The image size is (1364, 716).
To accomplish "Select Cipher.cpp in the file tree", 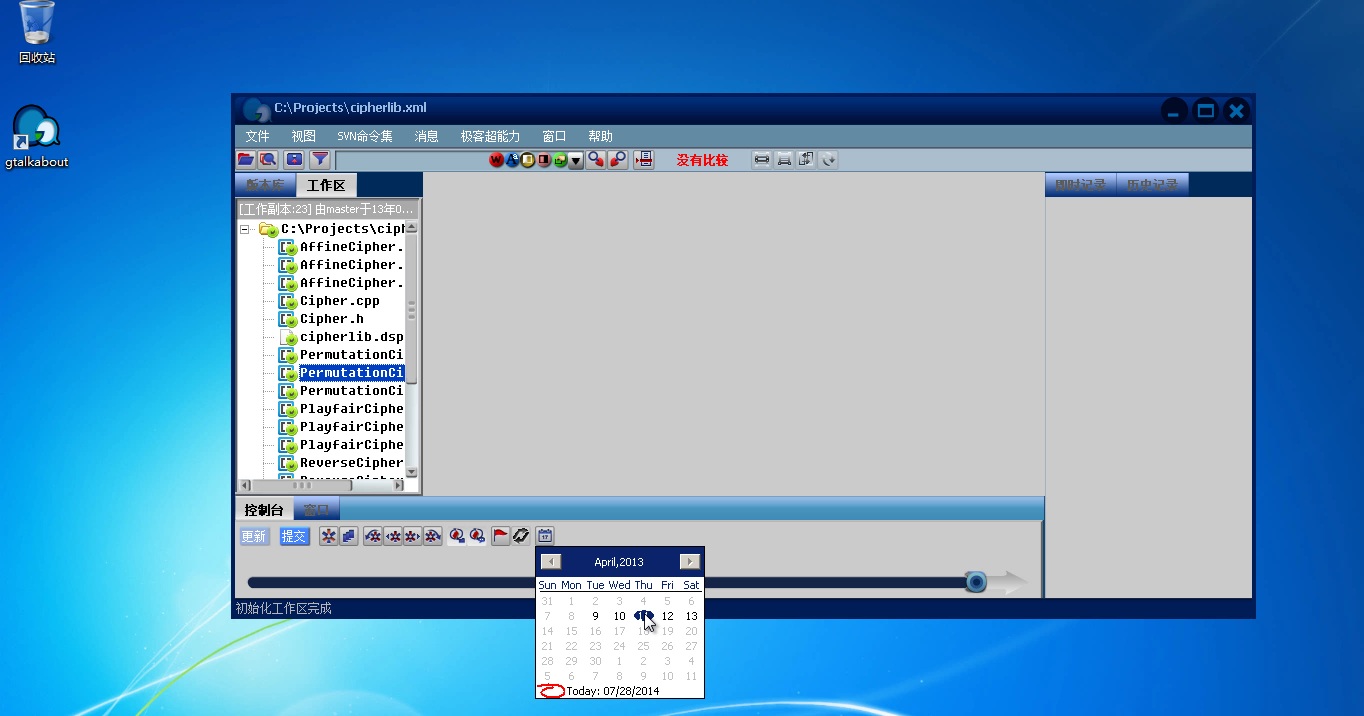I will coord(340,301).
